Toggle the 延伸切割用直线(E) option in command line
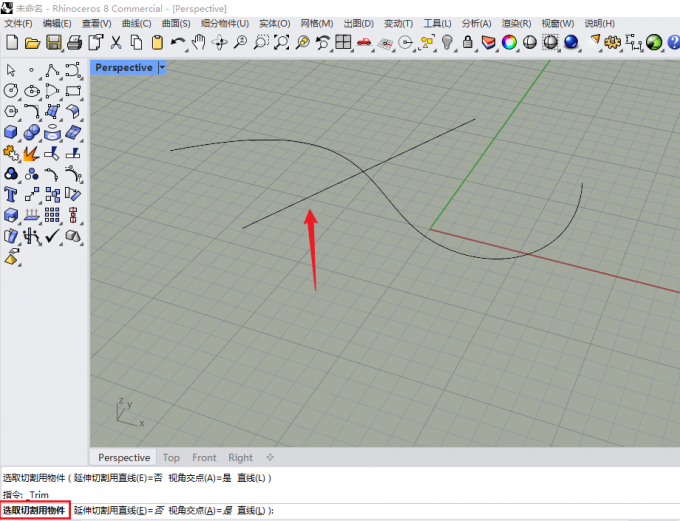The height and width of the screenshot is (521, 680). click(x=118, y=511)
